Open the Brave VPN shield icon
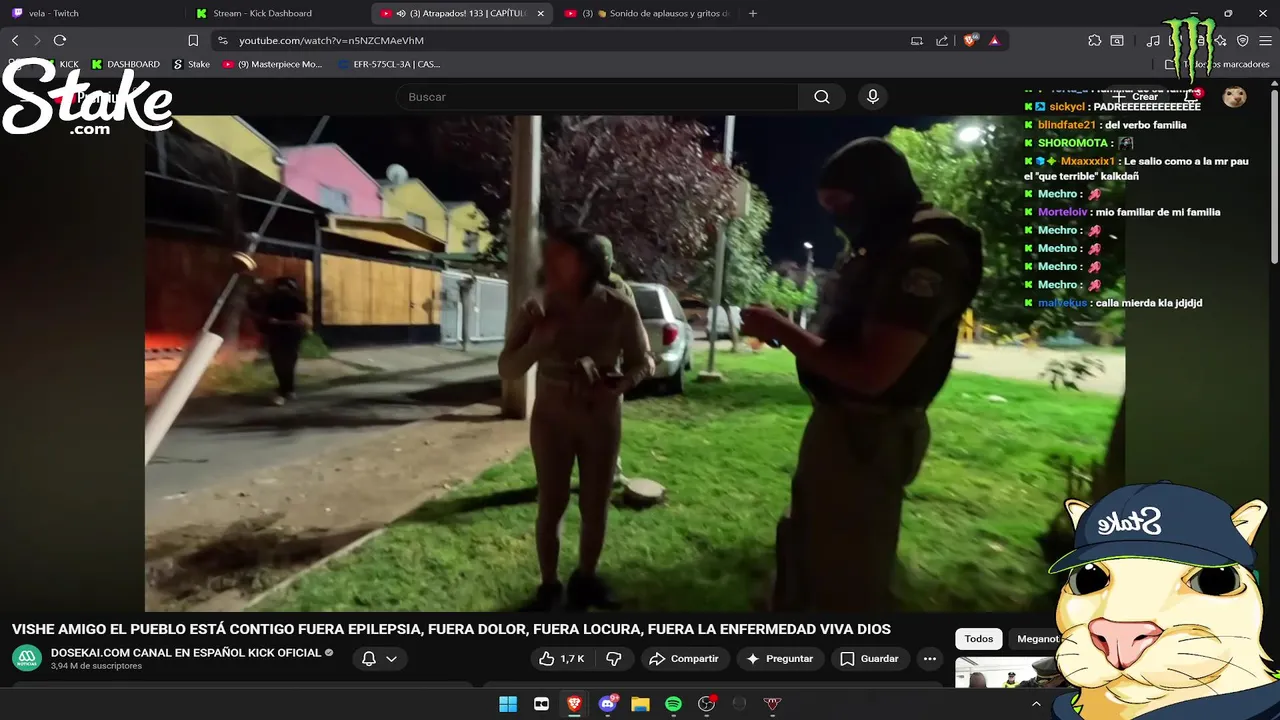This screenshot has height=720, width=1280. pyautogui.click(x=1243, y=41)
